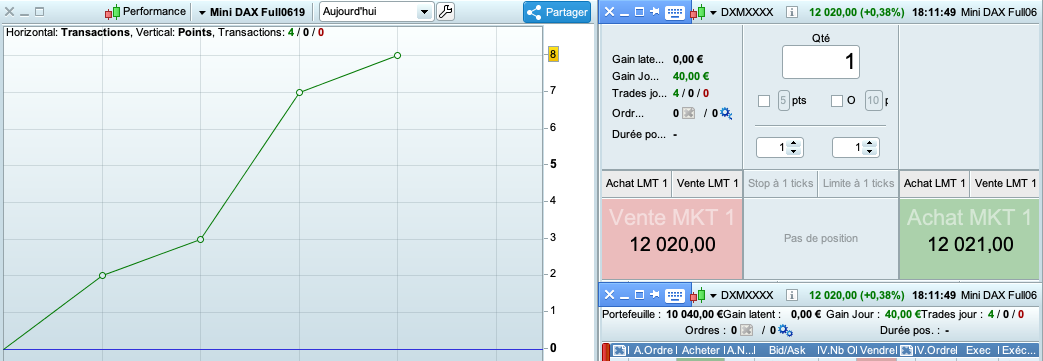Buy at market with Achat MKT 1
The image size is (1043, 361).
[970, 239]
